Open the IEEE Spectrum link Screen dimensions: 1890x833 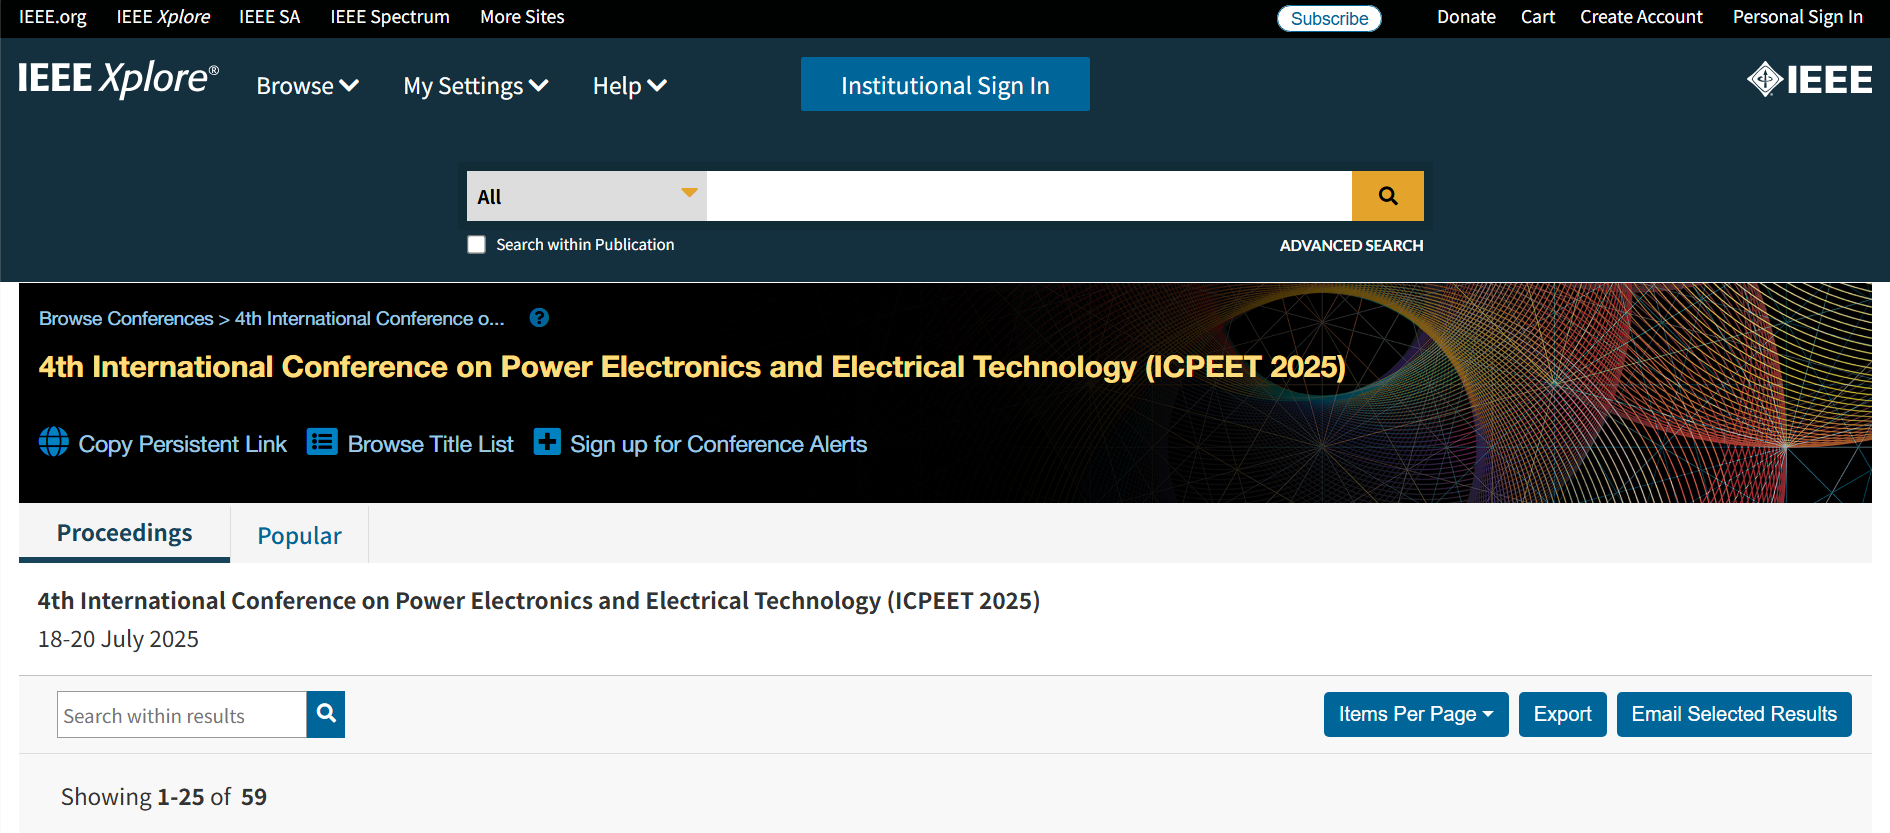(x=390, y=17)
